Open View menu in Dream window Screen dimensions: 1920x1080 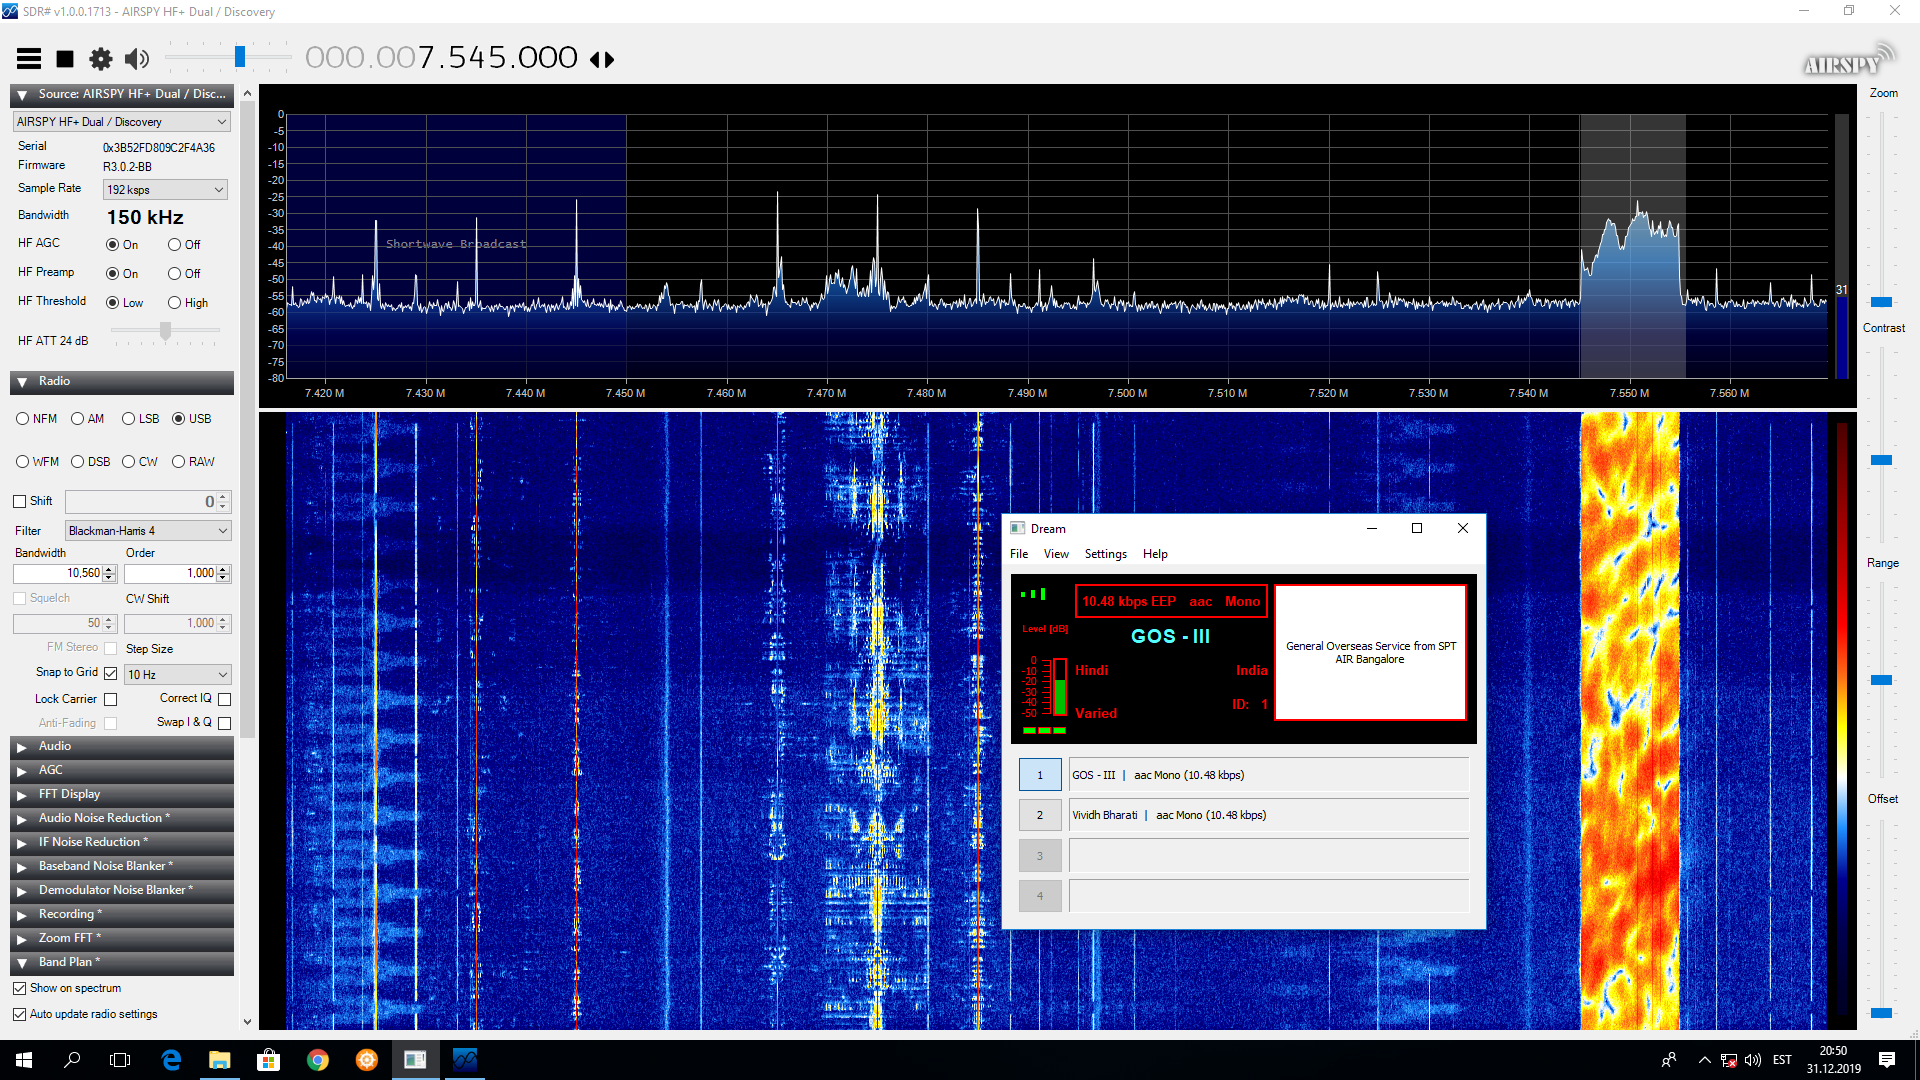(1056, 554)
